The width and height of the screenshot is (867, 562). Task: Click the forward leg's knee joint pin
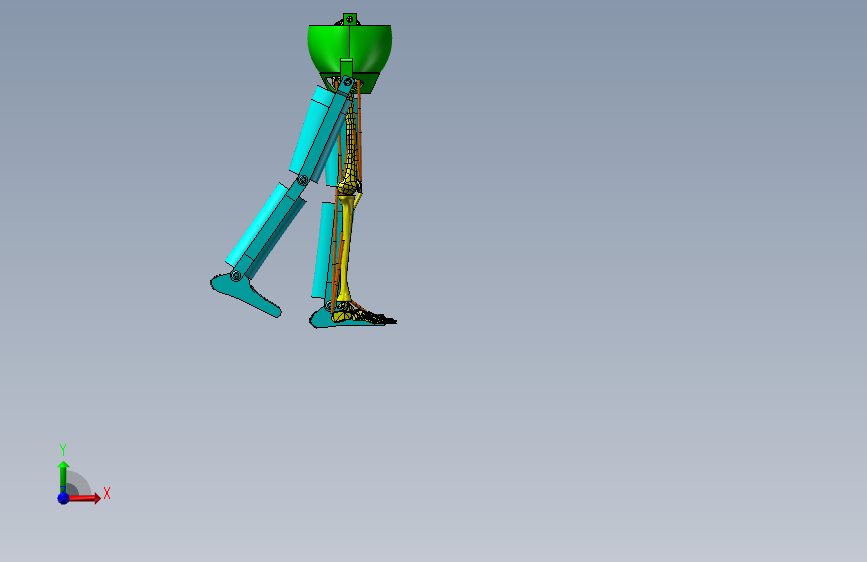[302, 180]
